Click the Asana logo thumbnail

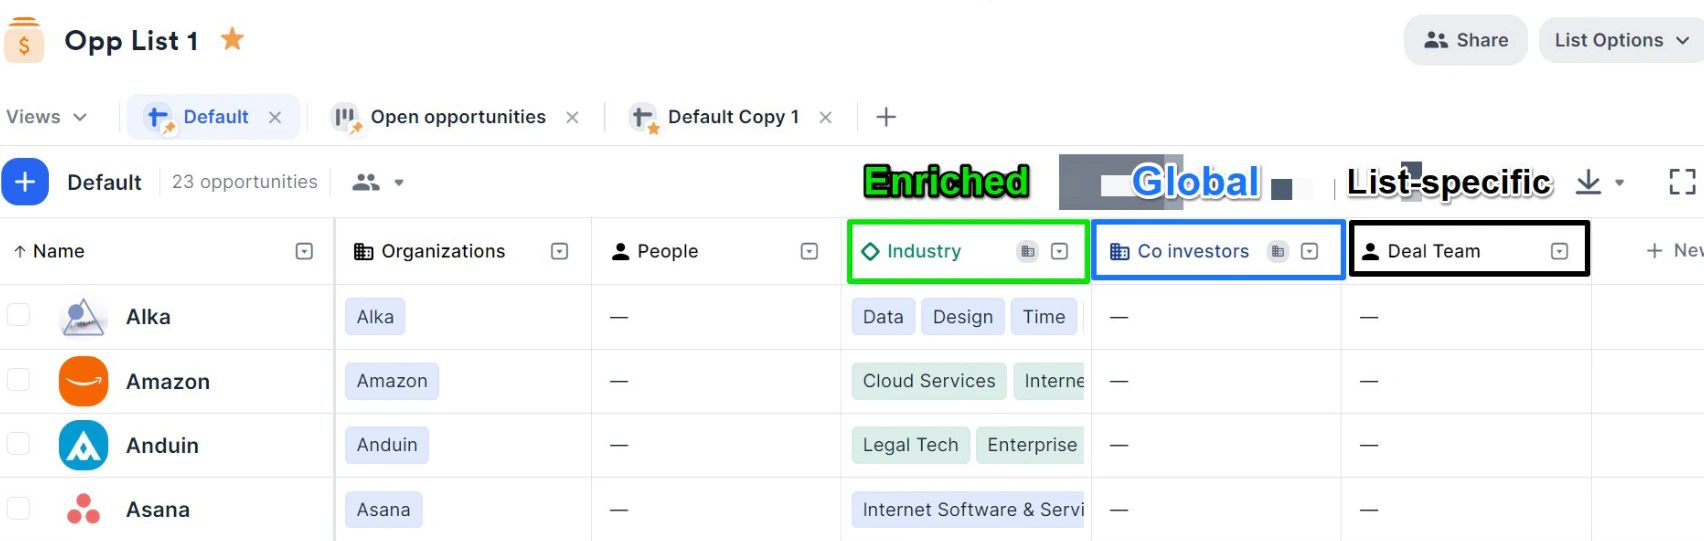click(x=83, y=509)
